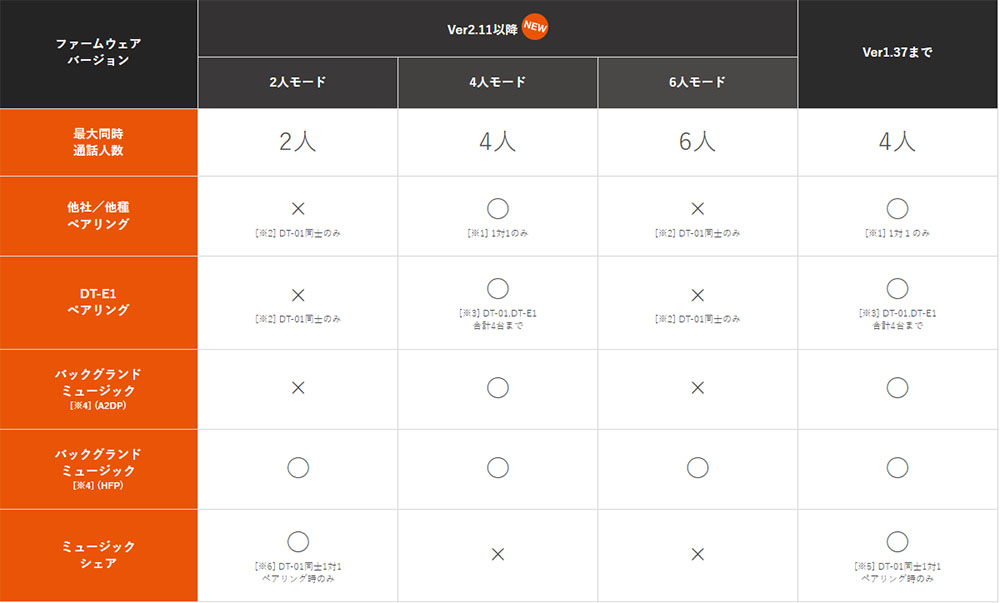Screen dimensions: 1000x603
Task: Select the 6人モード column header
Action: pos(698,82)
